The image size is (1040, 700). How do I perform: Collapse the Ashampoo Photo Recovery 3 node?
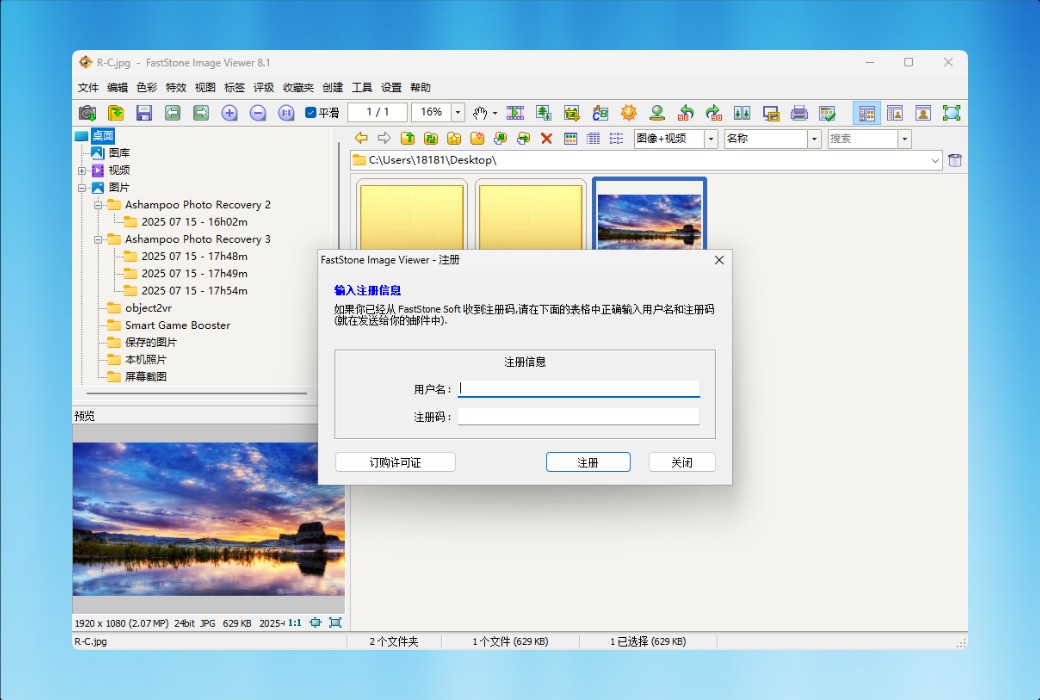[x=98, y=240]
